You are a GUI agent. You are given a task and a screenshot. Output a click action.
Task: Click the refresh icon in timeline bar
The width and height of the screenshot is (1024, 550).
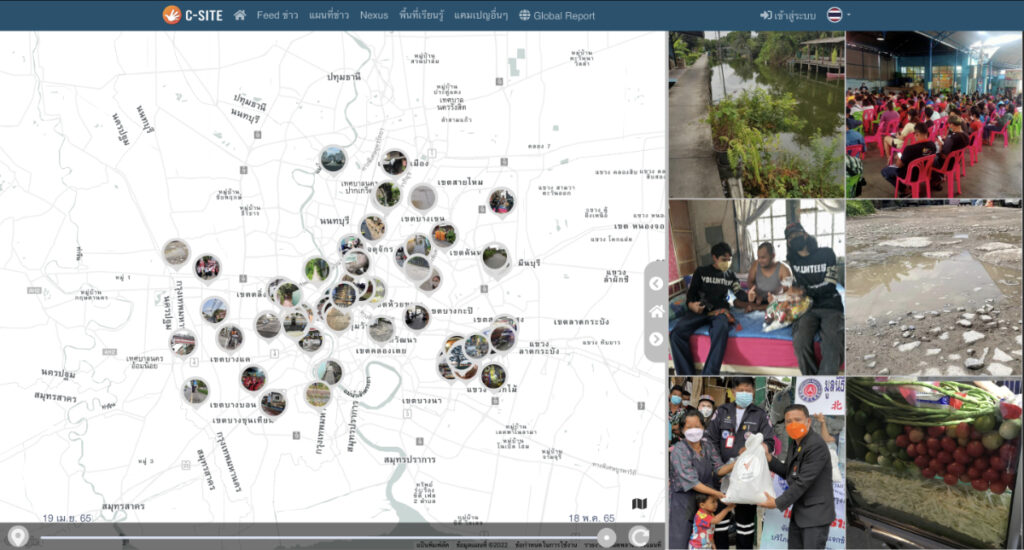tap(639, 537)
